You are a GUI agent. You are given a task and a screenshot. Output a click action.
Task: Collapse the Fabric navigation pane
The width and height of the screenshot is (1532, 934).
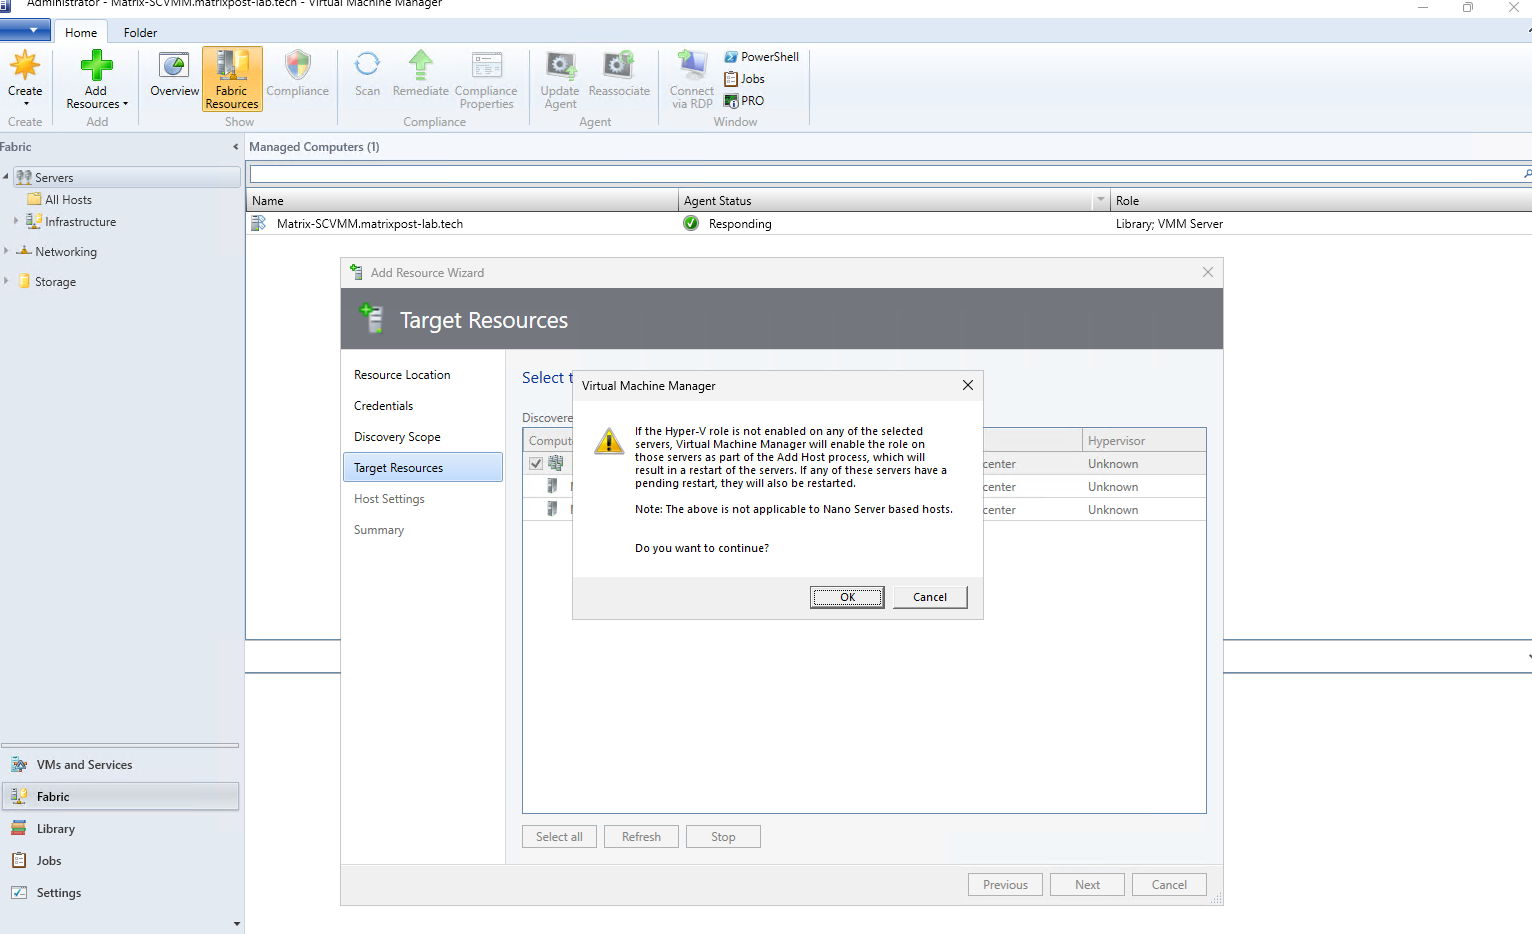point(236,147)
